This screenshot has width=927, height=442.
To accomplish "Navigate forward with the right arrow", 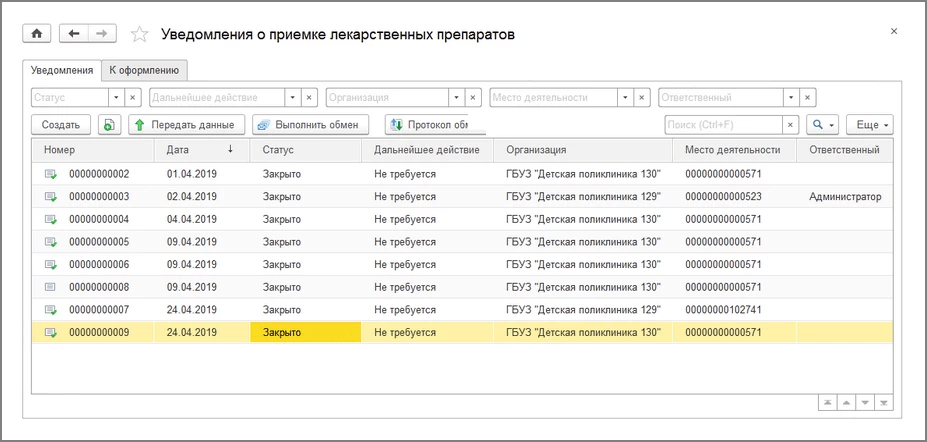I will [x=102, y=34].
